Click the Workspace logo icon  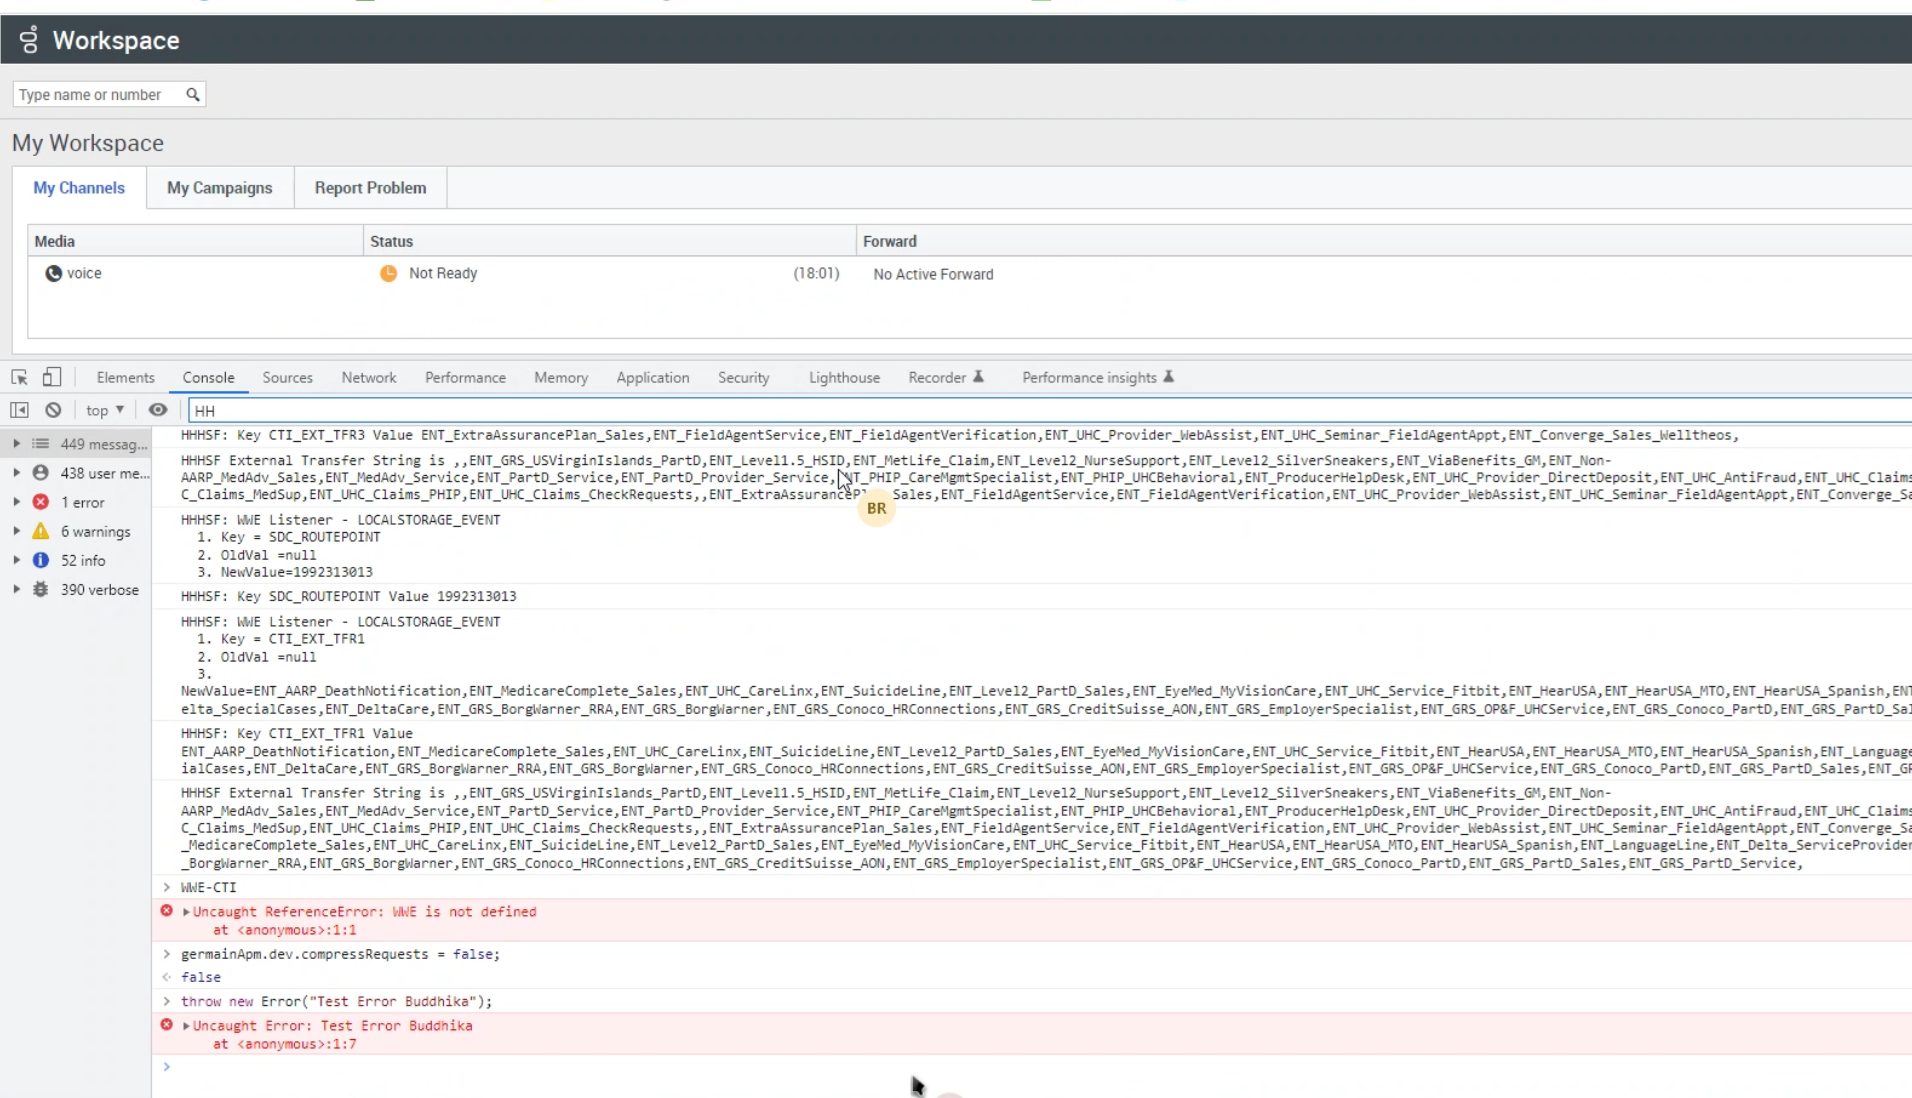click(x=29, y=40)
